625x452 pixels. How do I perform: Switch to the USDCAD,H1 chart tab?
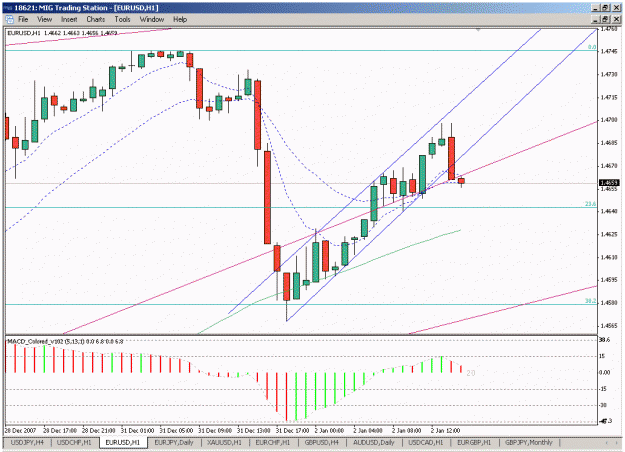(426, 442)
